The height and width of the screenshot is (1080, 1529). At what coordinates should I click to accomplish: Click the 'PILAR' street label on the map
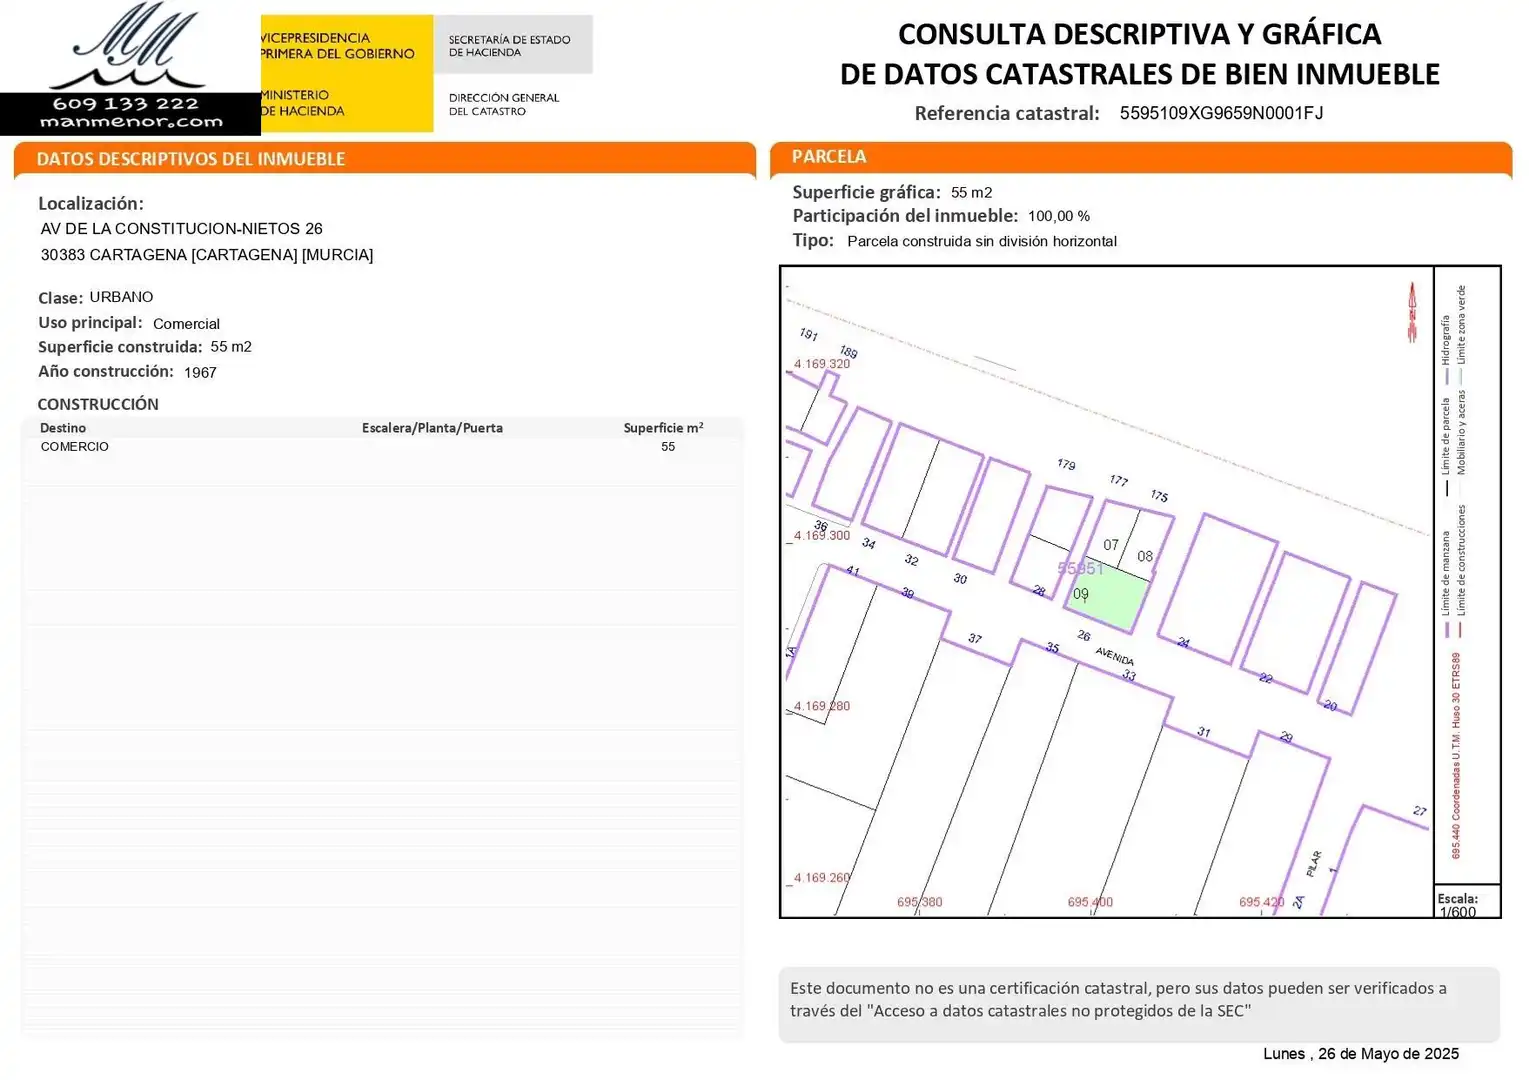tap(1314, 862)
